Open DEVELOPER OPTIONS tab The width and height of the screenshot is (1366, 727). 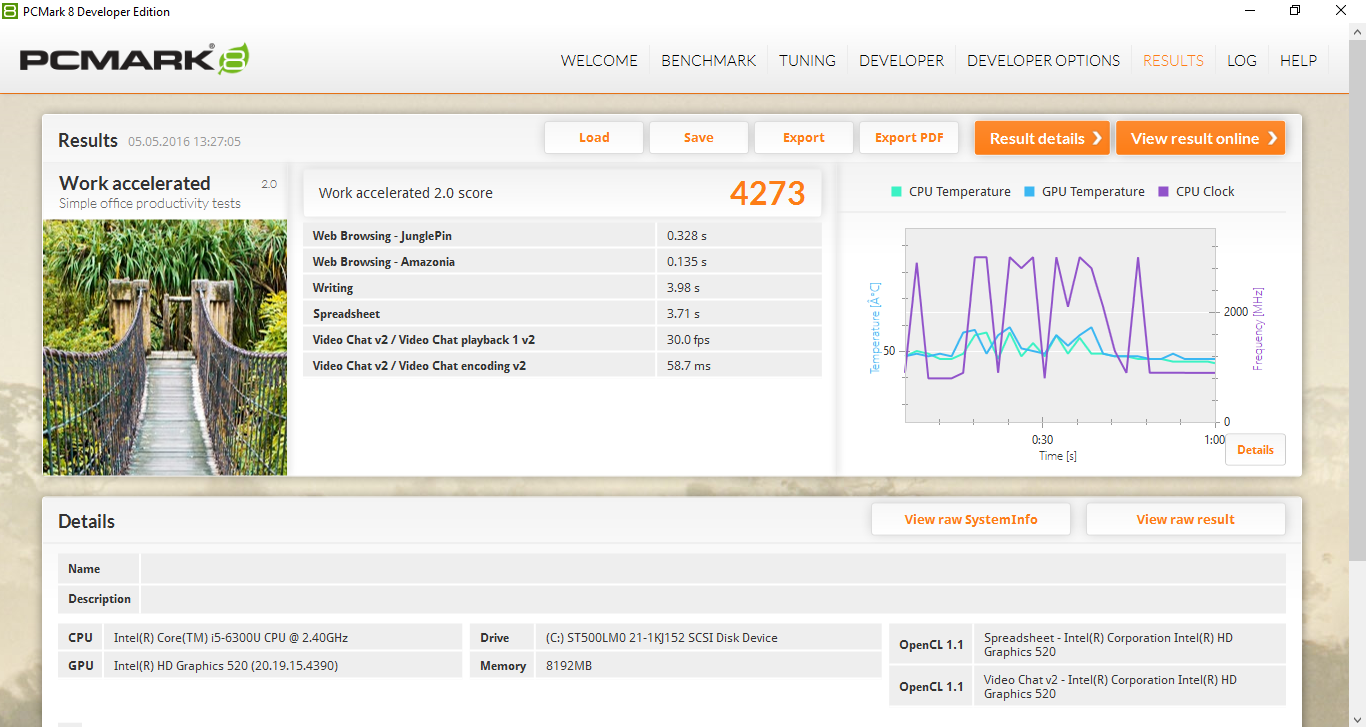pyautogui.click(x=1043, y=60)
